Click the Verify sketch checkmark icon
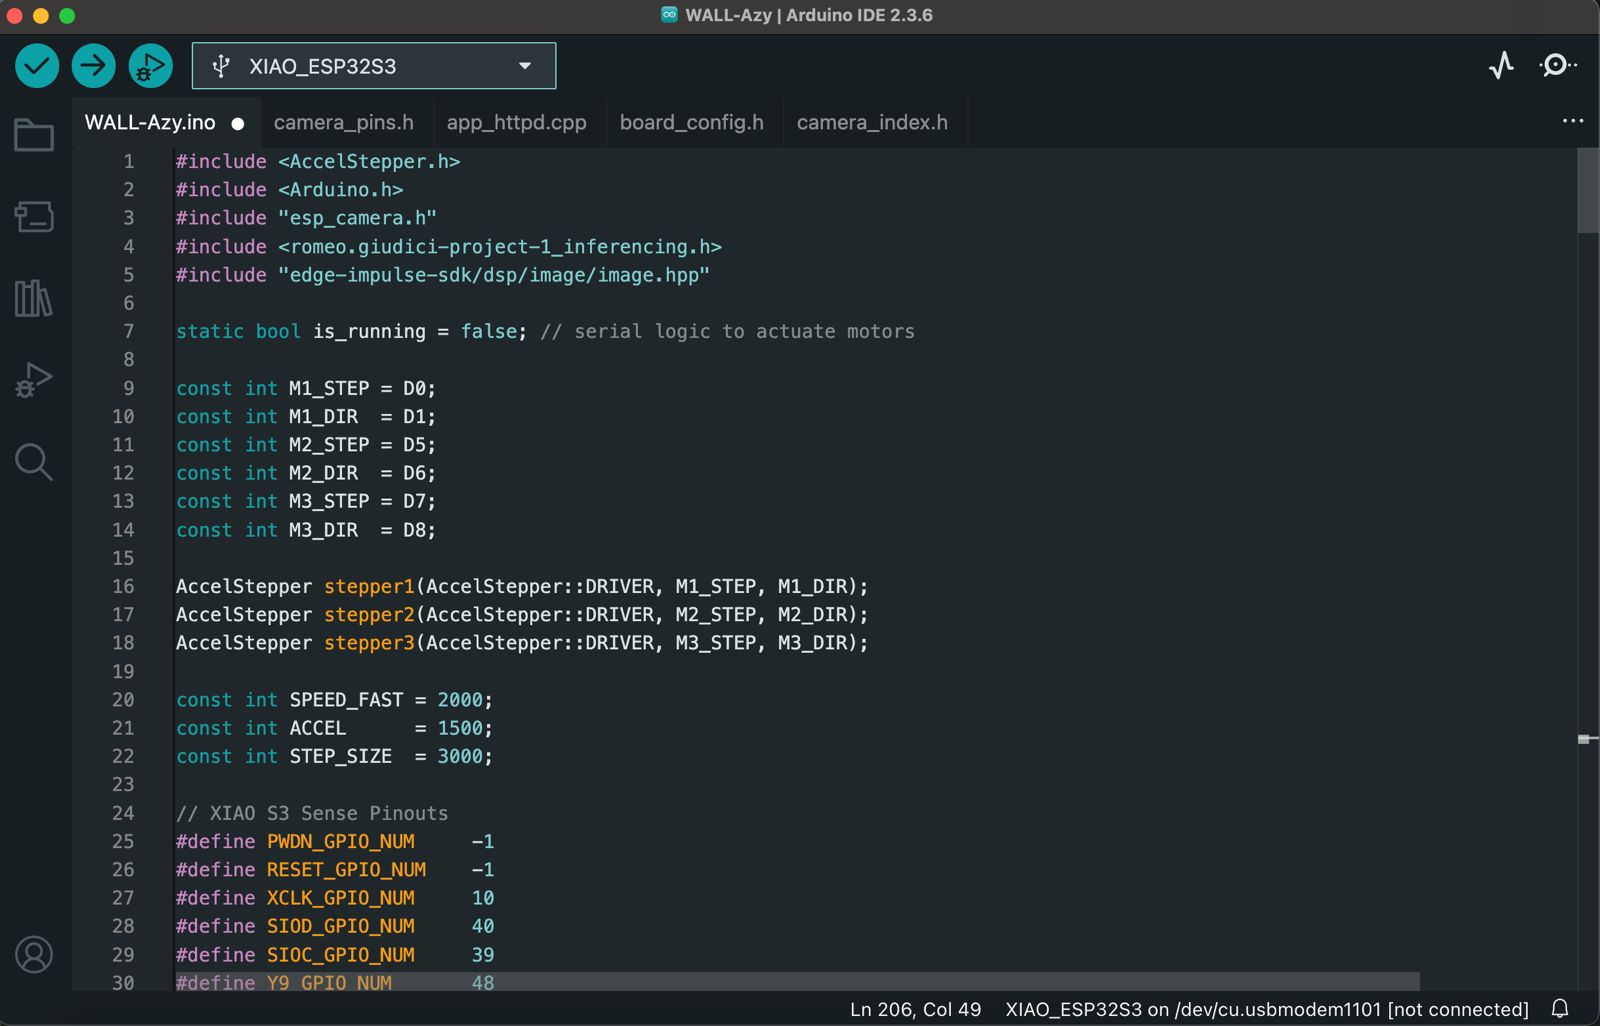Image resolution: width=1600 pixels, height=1026 pixels. pyautogui.click(x=36, y=65)
